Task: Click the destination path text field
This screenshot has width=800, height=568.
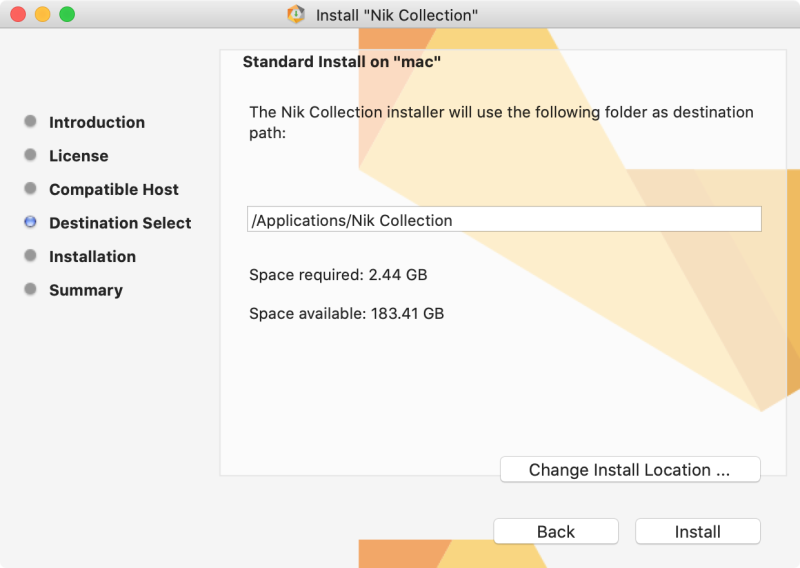Action: point(504,220)
